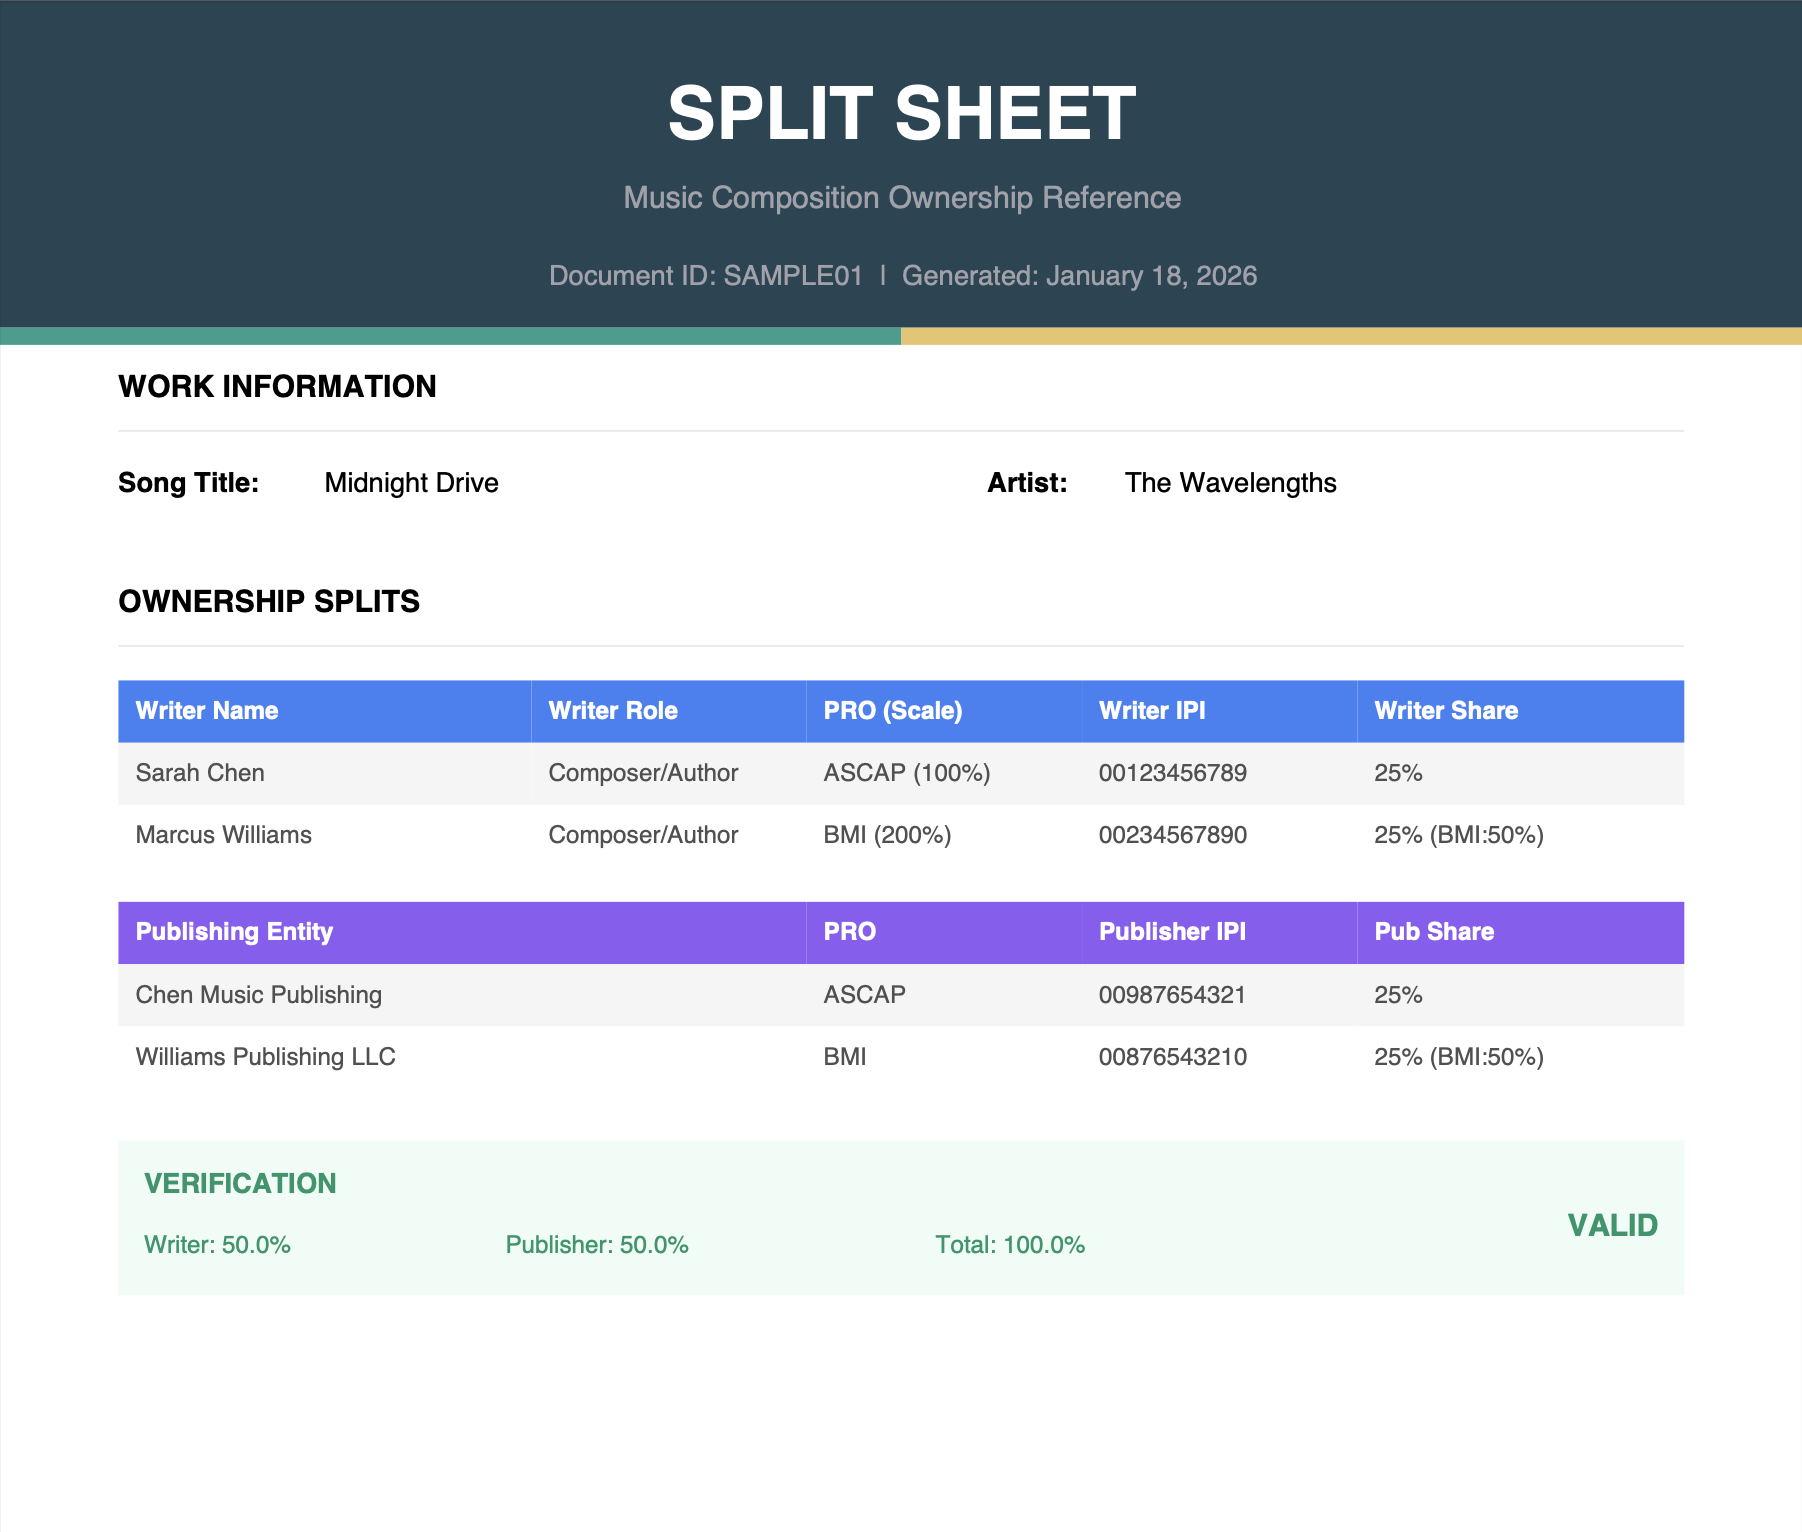The image size is (1802, 1532).
Task: Click the Total: 100.0% verification value
Action: [1009, 1245]
